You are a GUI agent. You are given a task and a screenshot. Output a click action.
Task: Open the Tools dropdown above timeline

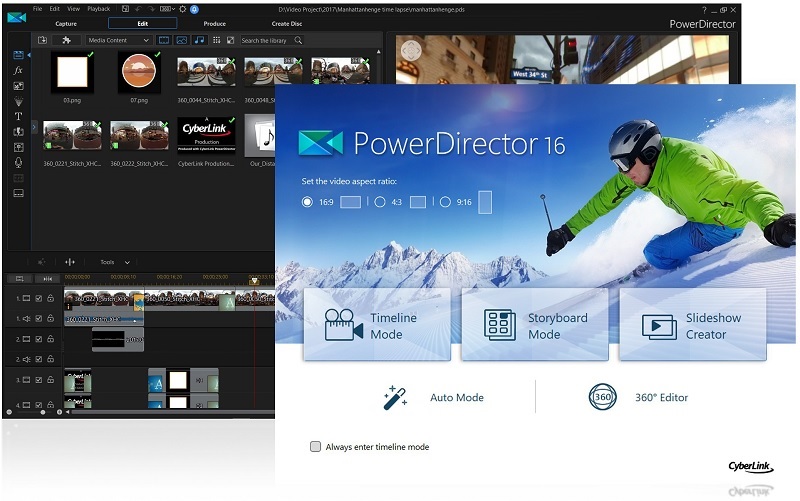[x=115, y=262]
